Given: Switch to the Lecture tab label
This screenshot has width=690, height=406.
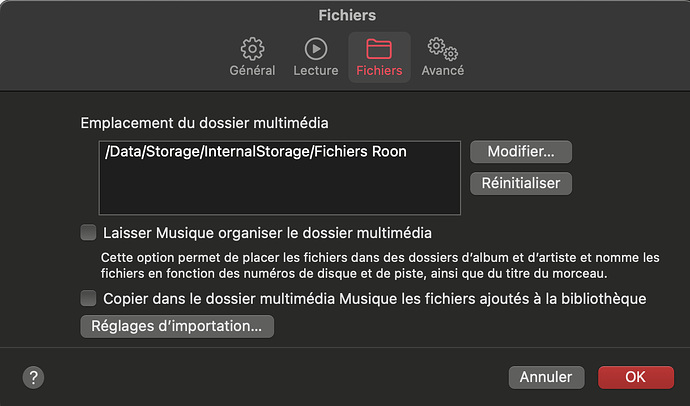Looking at the screenshot, I should tap(316, 70).
